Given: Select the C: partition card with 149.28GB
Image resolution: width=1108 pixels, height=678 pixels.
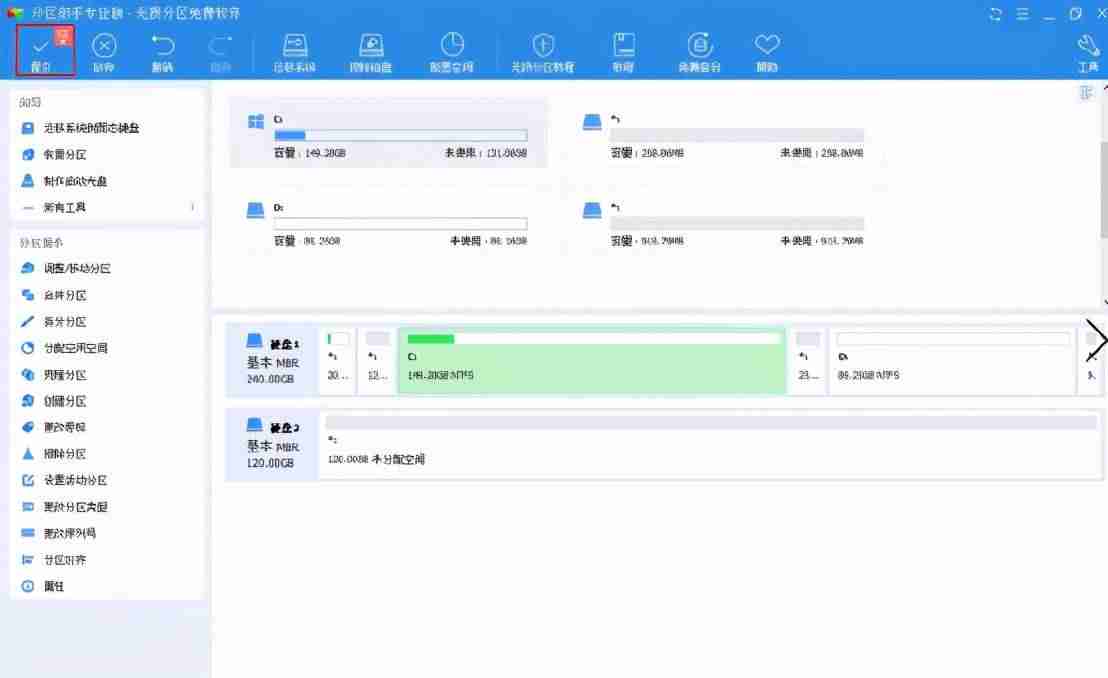Looking at the screenshot, I should (x=388, y=133).
